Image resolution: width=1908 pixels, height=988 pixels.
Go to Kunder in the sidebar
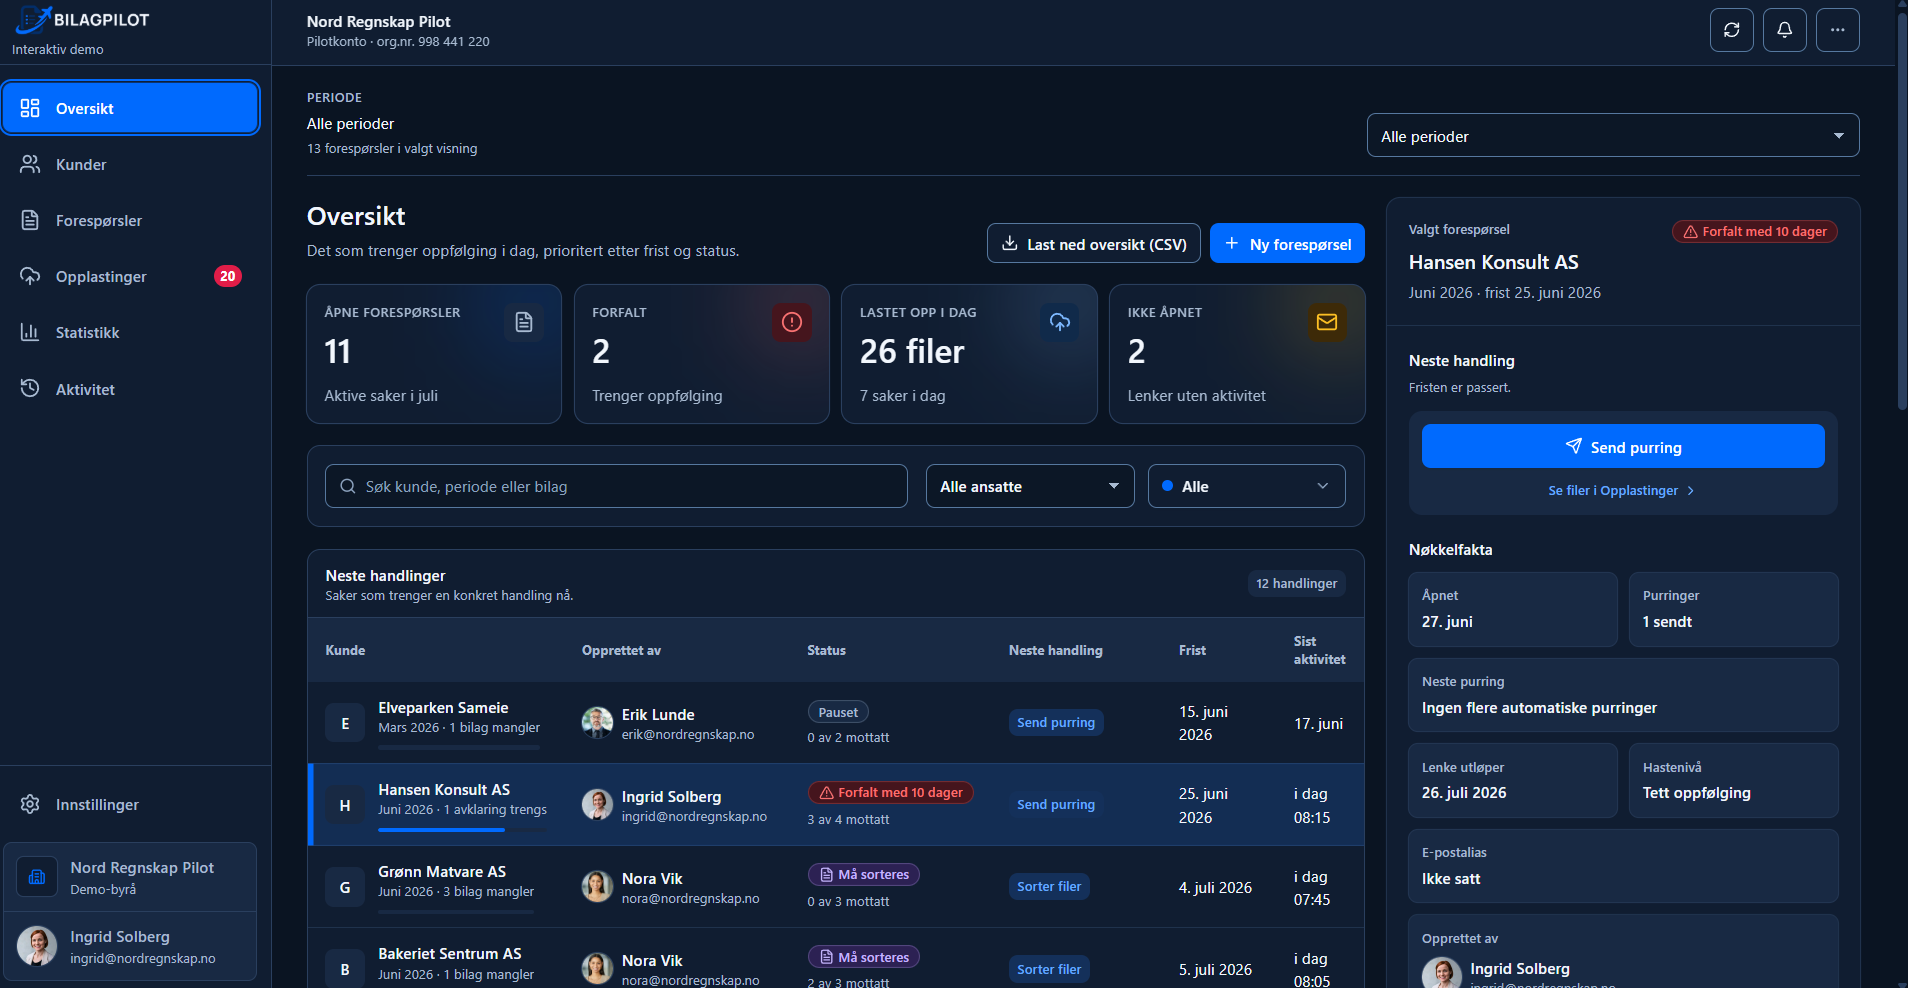(x=130, y=164)
